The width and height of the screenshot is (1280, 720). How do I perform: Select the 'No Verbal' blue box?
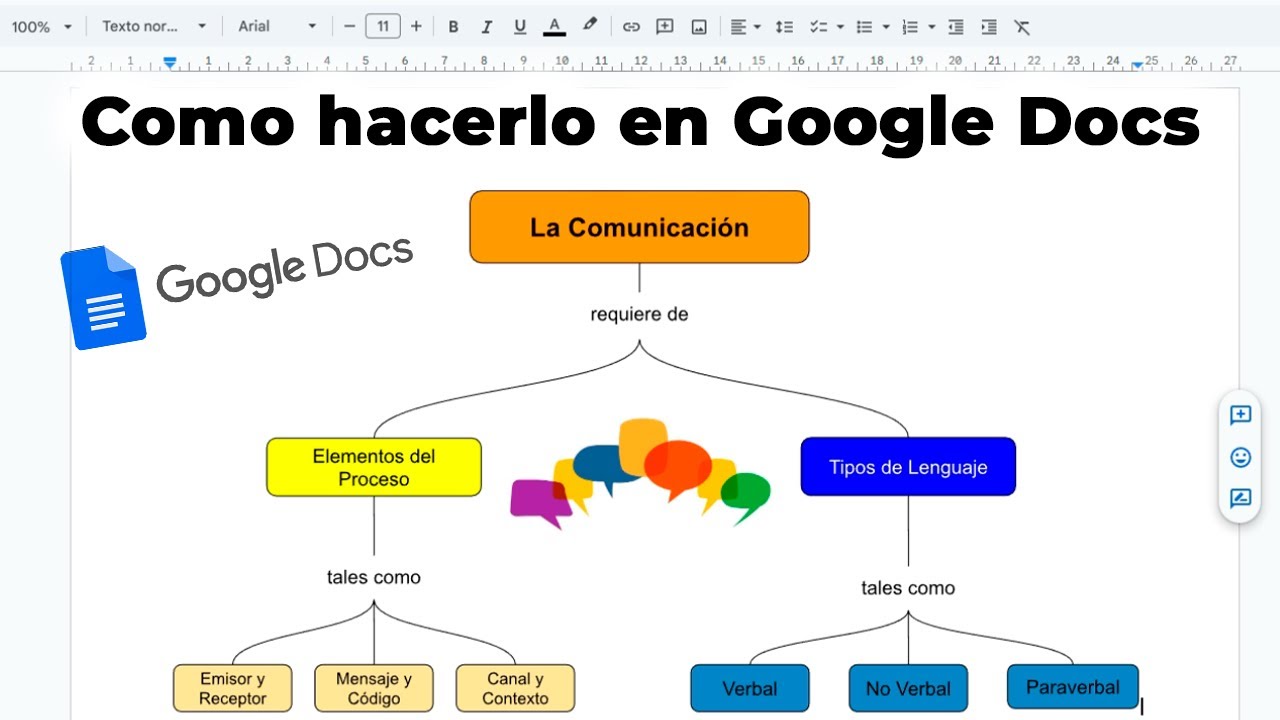pyautogui.click(x=908, y=688)
